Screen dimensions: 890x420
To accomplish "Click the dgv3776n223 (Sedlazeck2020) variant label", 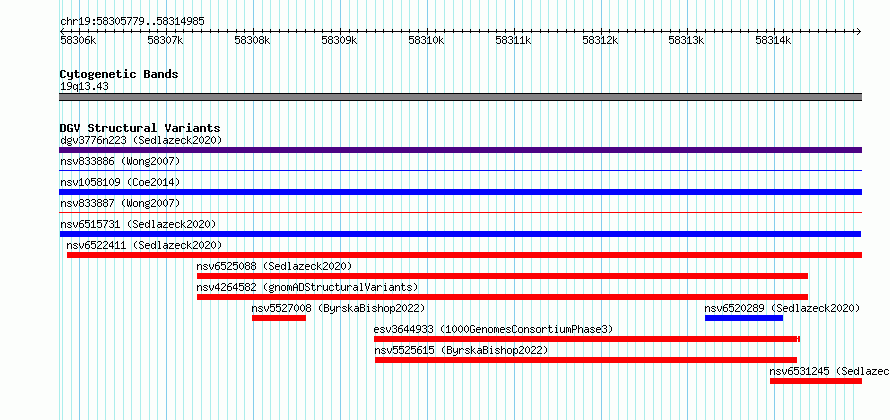I will pyautogui.click(x=141, y=140).
